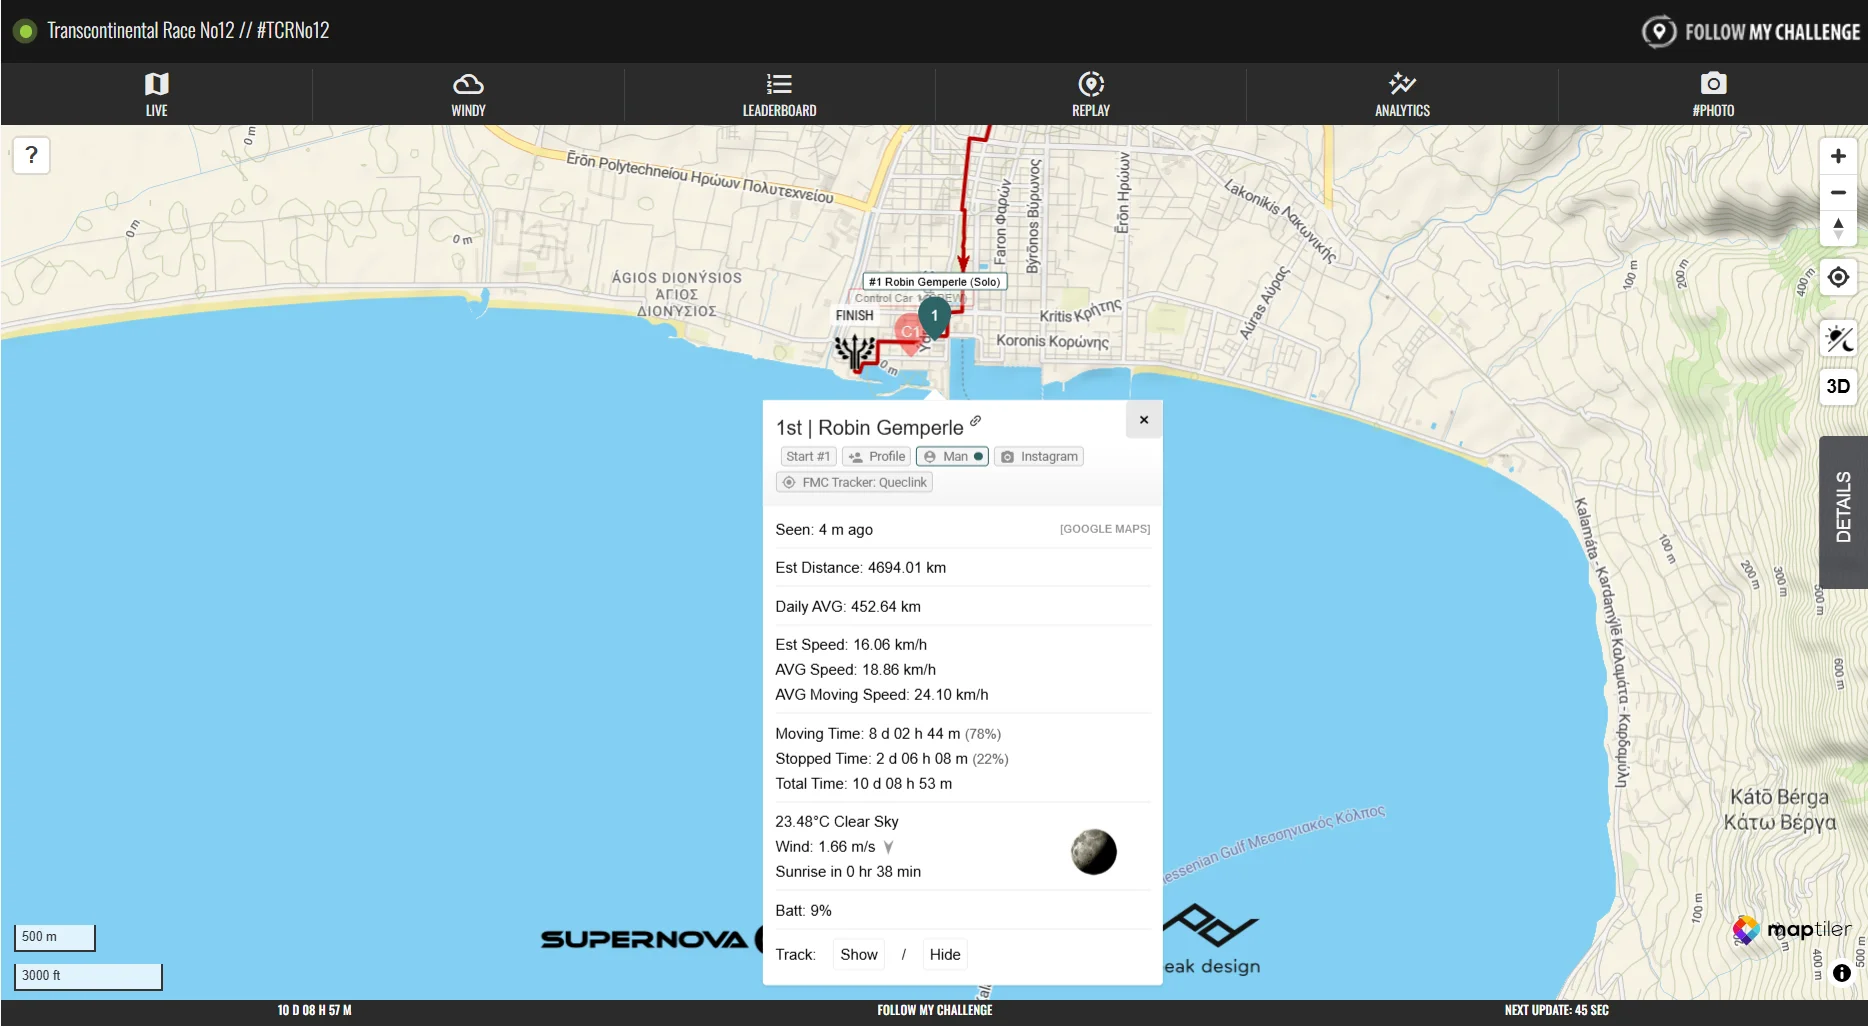The image size is (1868, 1027).
Task: Switch to the Analytics tab
Action: pyautogui.click(x=1402, y=94)
